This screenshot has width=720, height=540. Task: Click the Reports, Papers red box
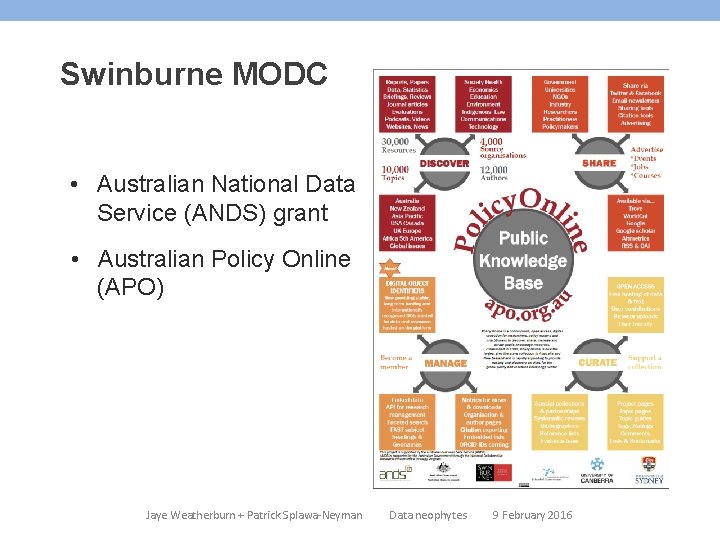click(407, 104)
